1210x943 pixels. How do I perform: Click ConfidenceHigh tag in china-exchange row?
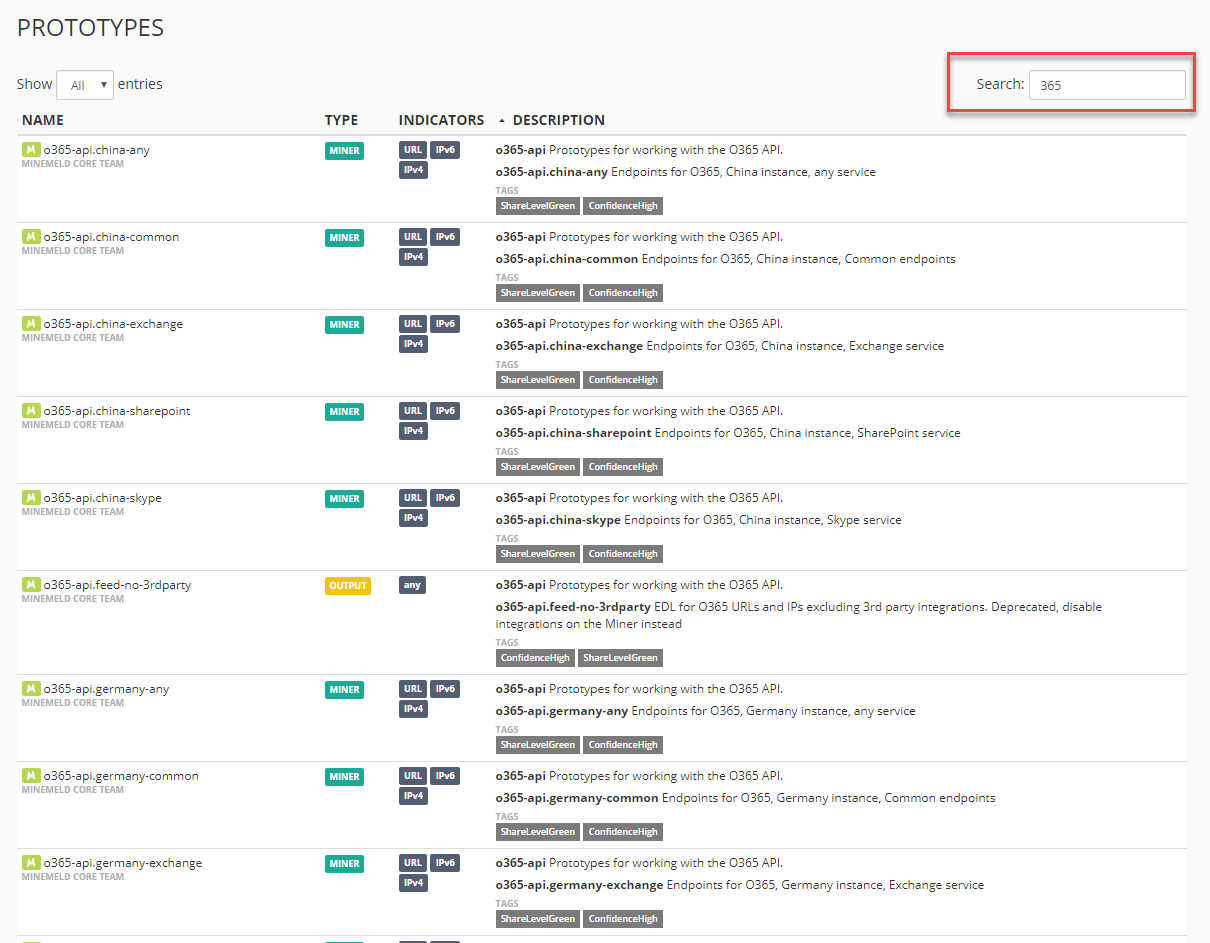click(x=623, y=380)
